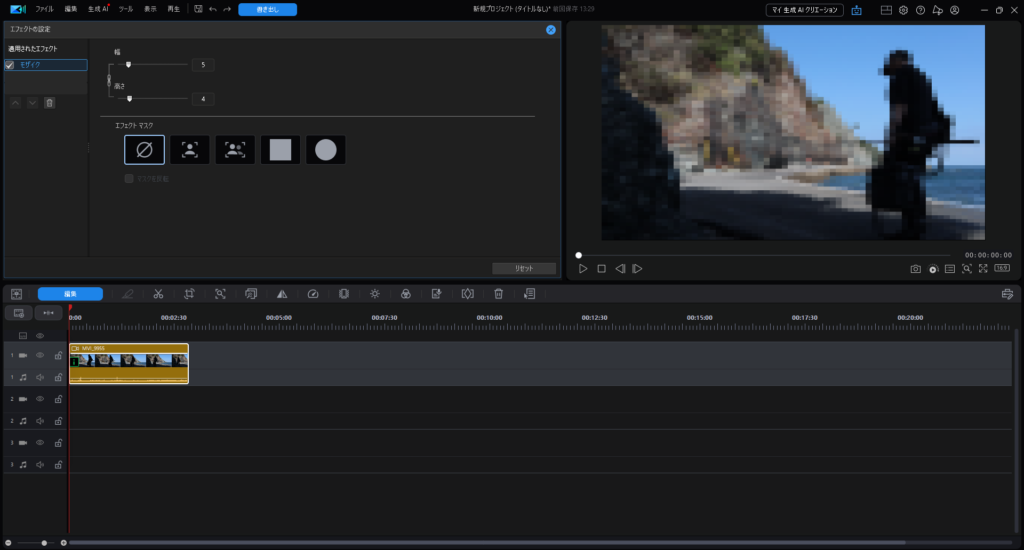This screenshot has height=550, width=1024.
Task: Click the 幅 width slider handle
Action: [128, 65]
